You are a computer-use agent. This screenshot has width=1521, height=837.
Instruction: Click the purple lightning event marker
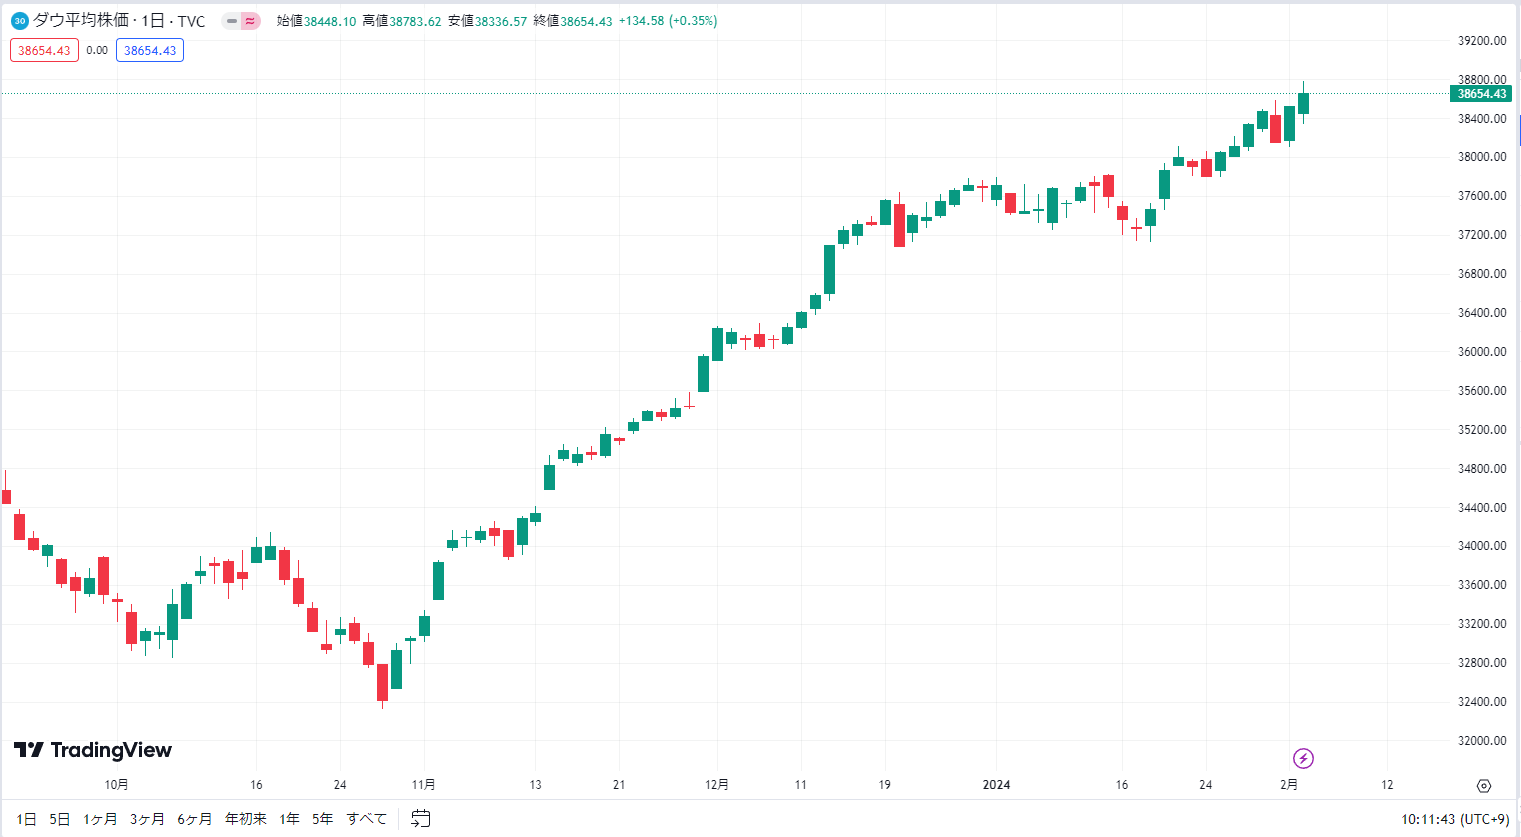tap(1303, 758)
